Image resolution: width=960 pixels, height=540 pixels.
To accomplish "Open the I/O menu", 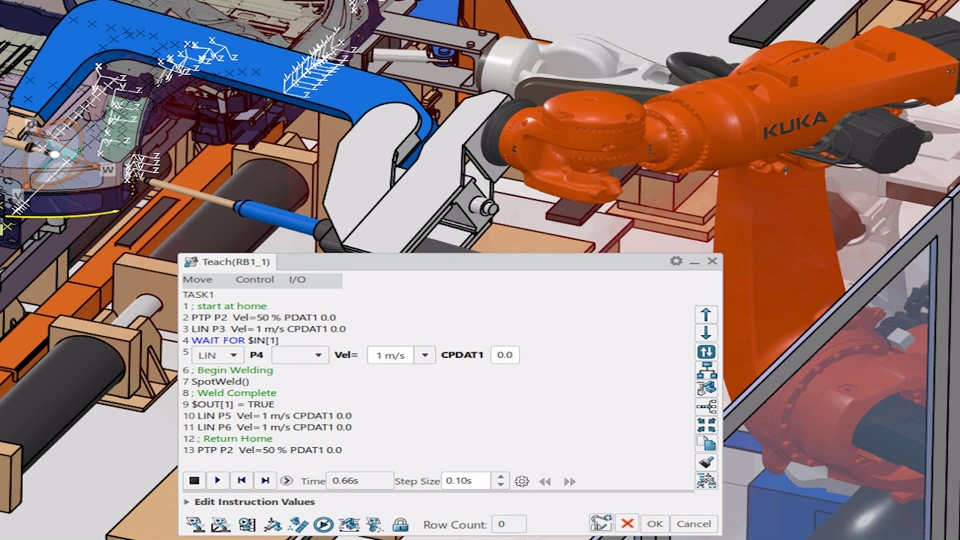I will [x=298, y=279].
